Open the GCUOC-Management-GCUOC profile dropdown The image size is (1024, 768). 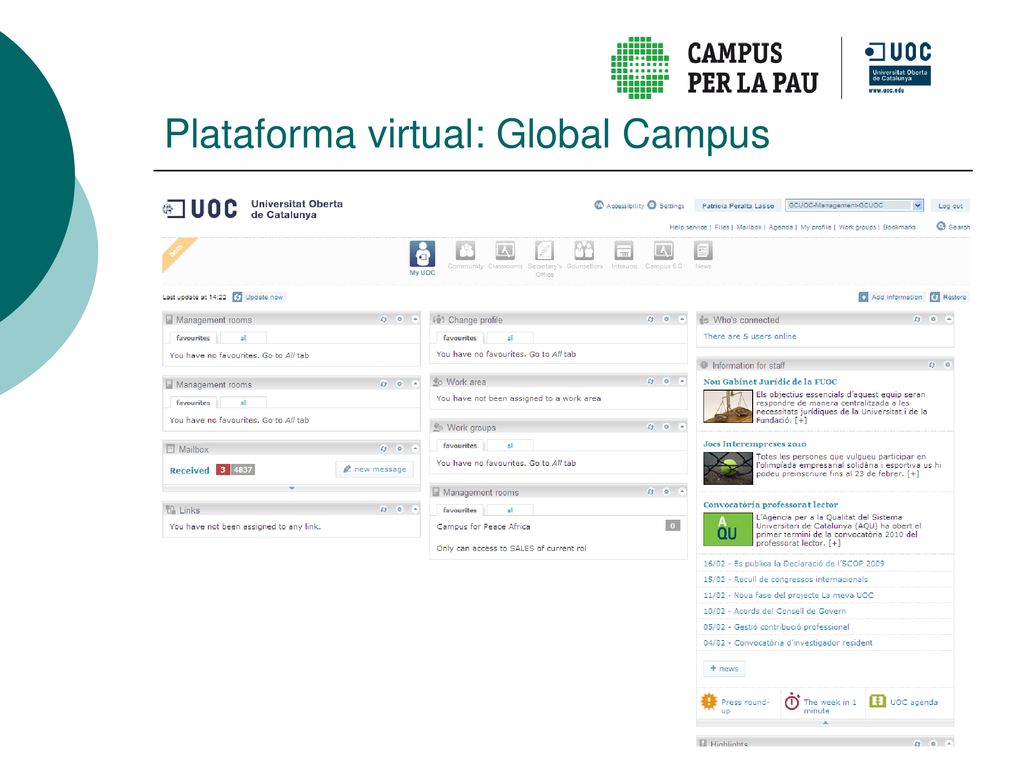pyautogui.click(x=854, y=205)
